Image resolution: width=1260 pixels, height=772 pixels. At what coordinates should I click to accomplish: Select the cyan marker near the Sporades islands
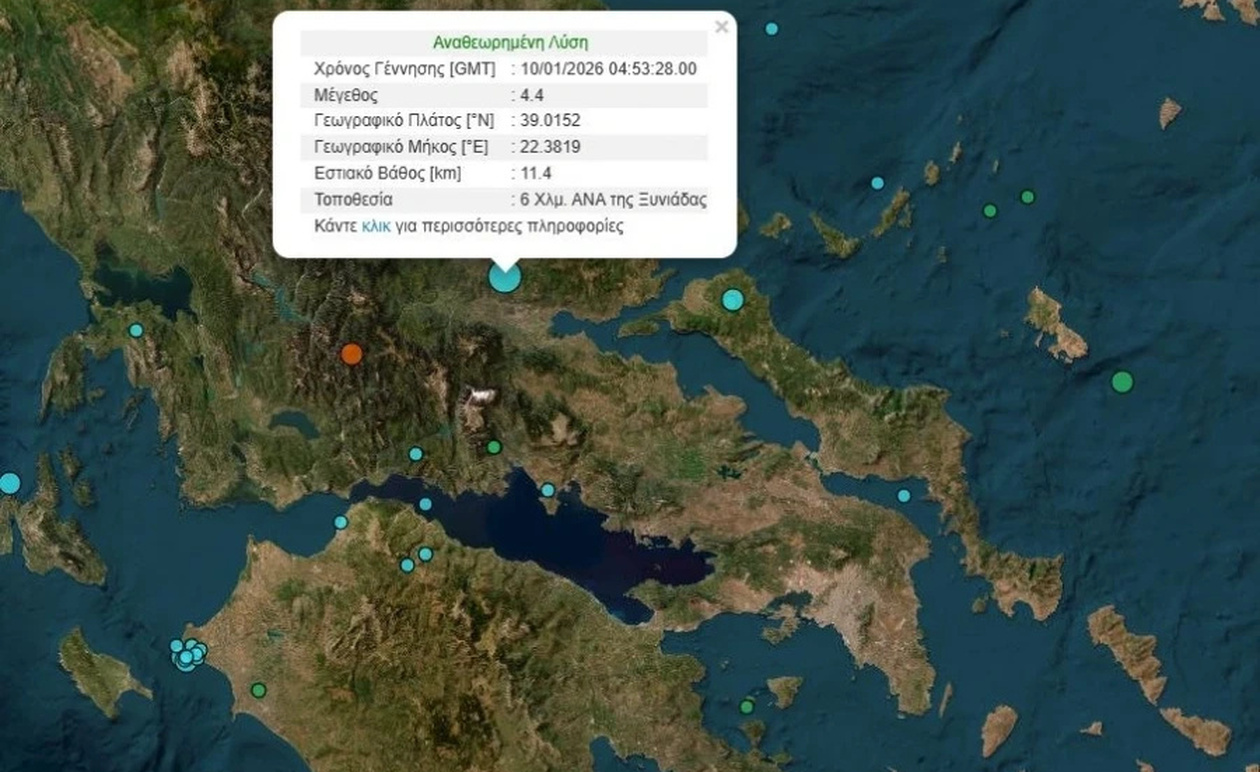tap(877, 183)
